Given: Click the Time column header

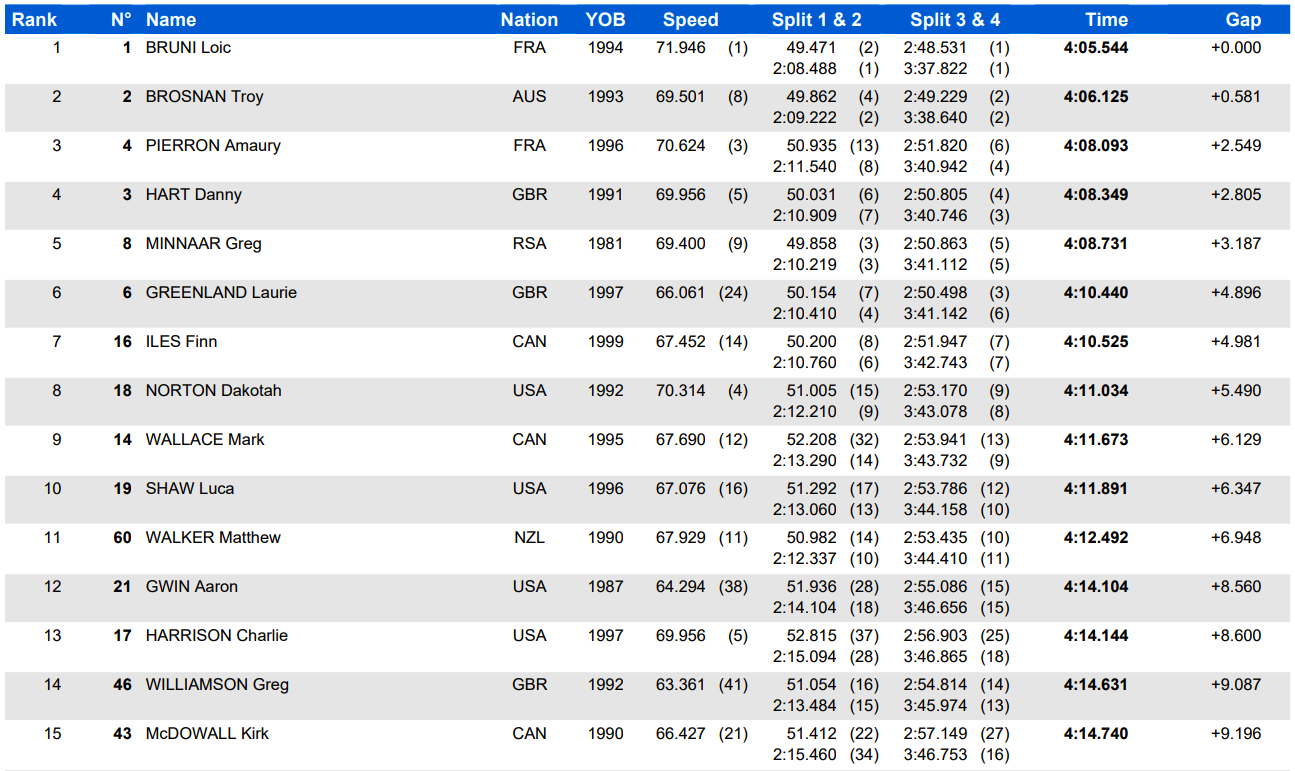Looking at the screenshot, I should [x=1106, y=20].
